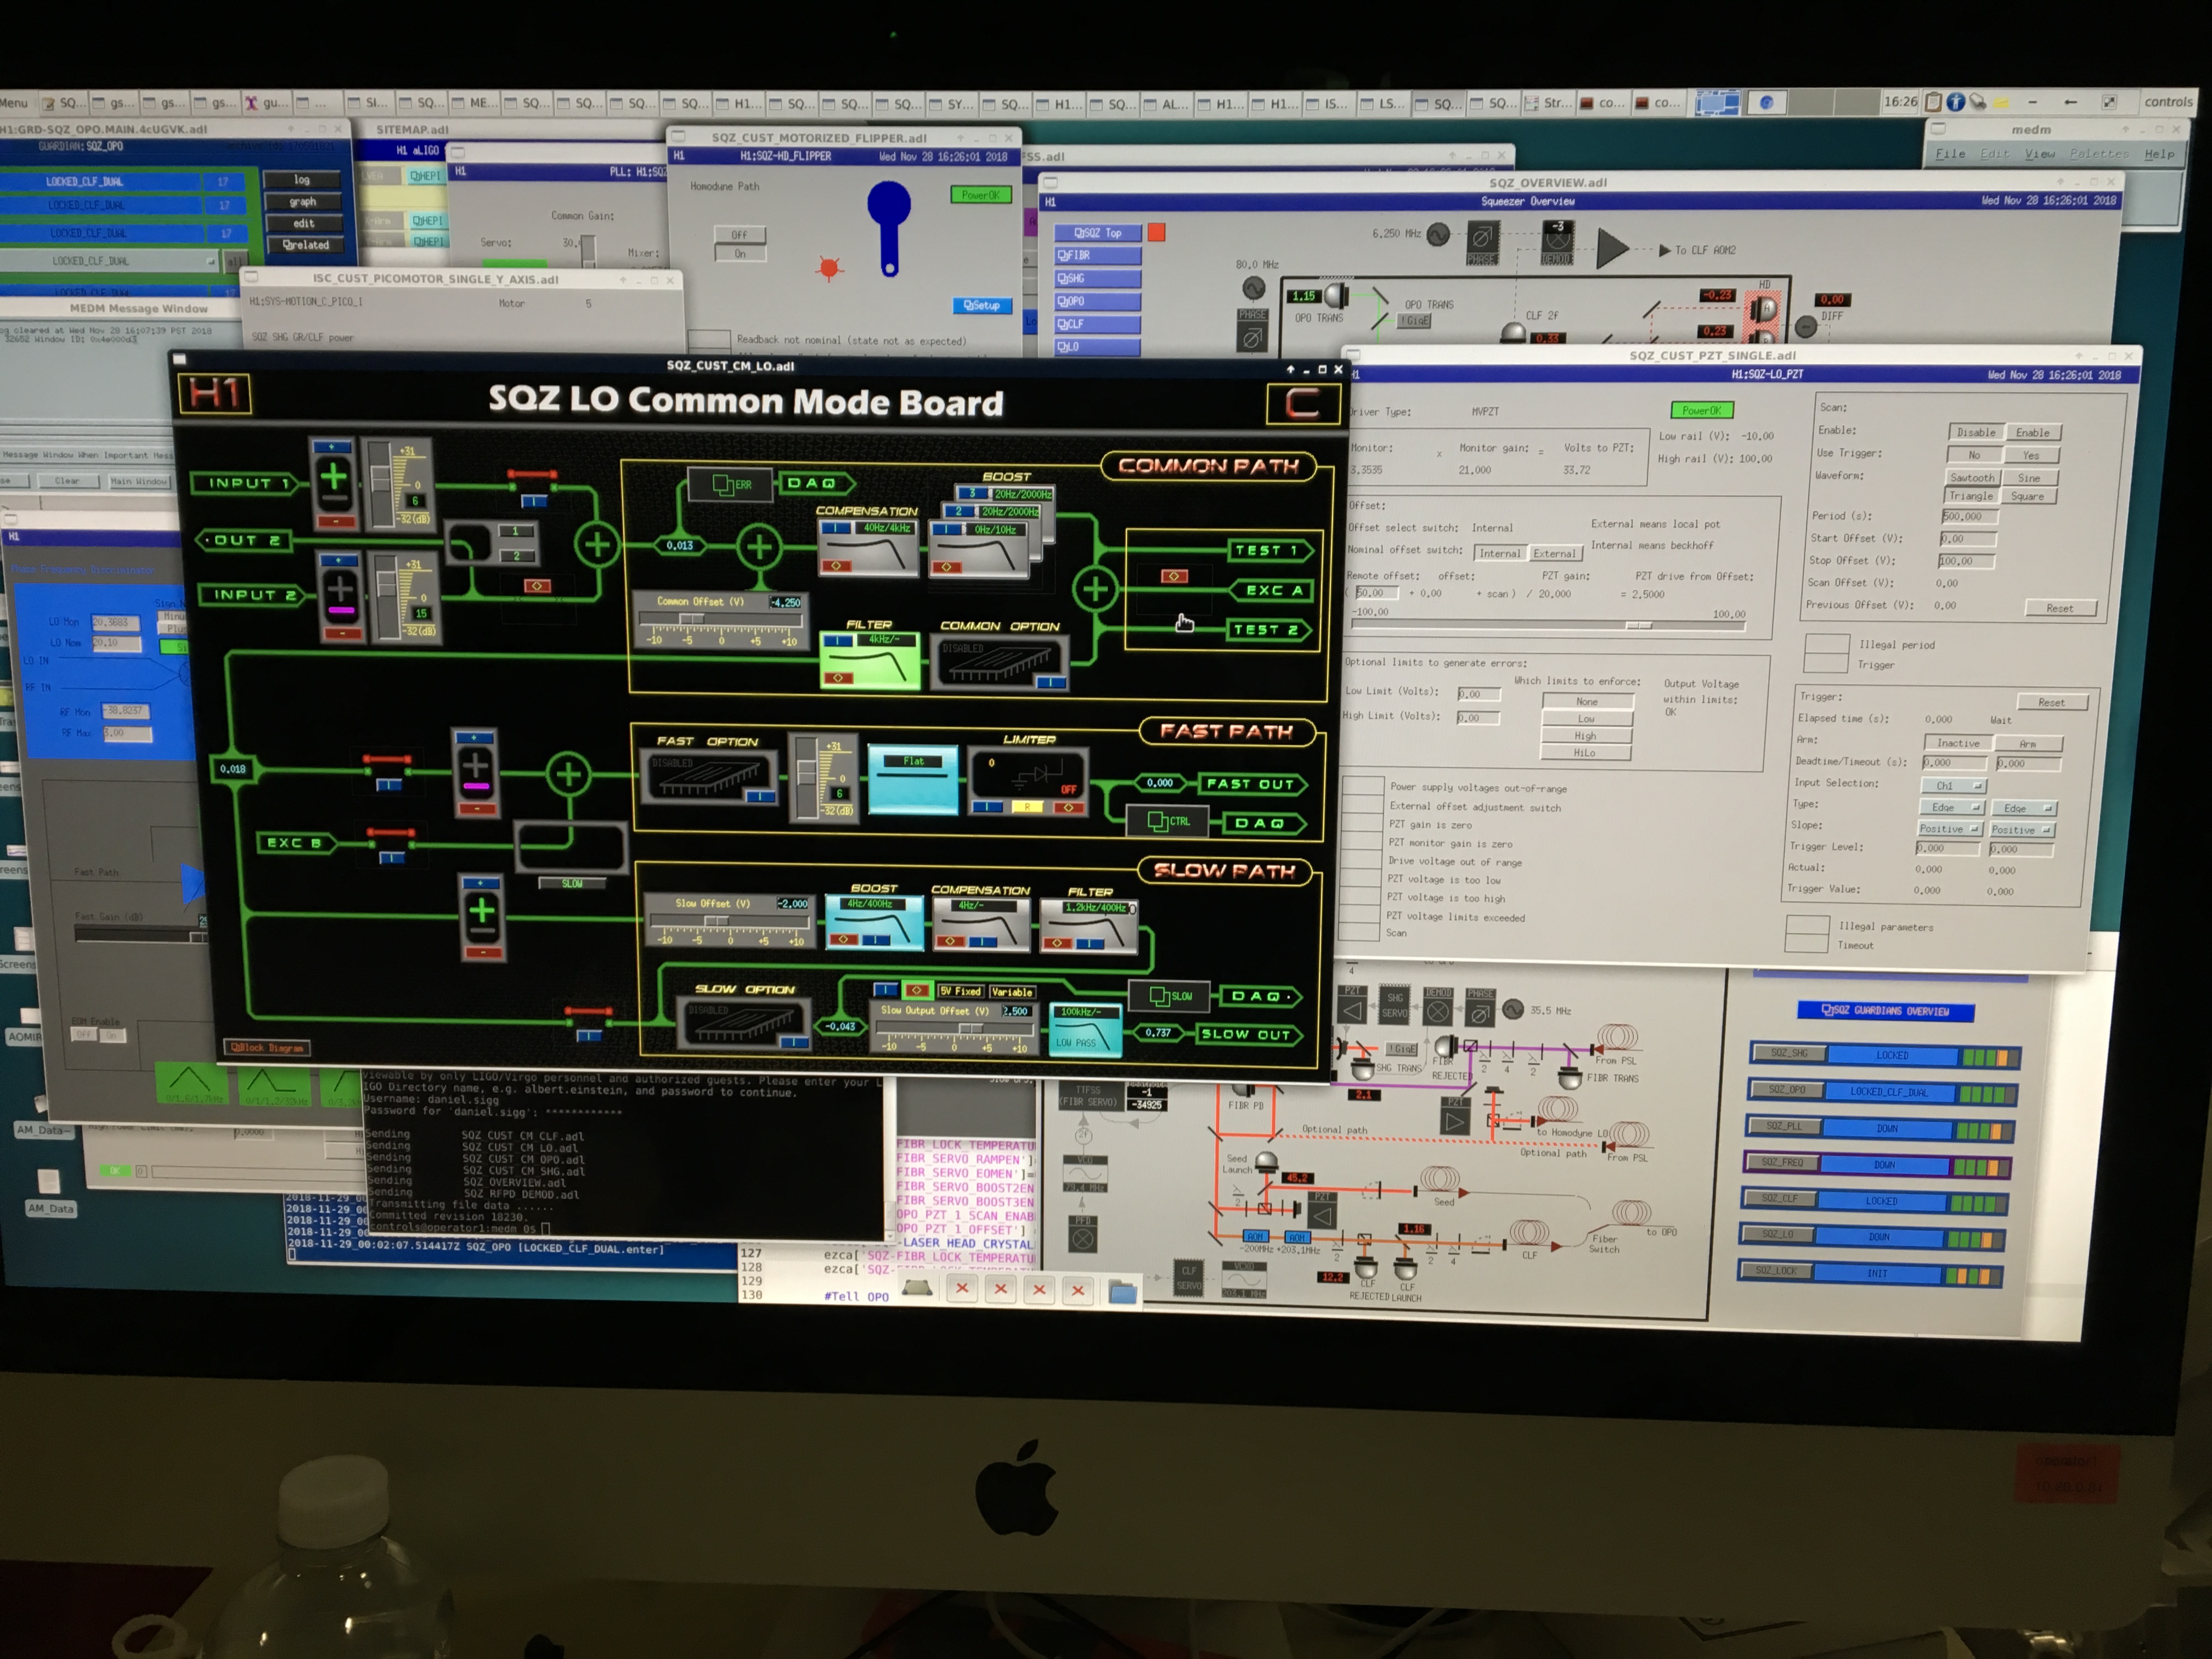Open the View menu in the medm window

point(2040,154)
